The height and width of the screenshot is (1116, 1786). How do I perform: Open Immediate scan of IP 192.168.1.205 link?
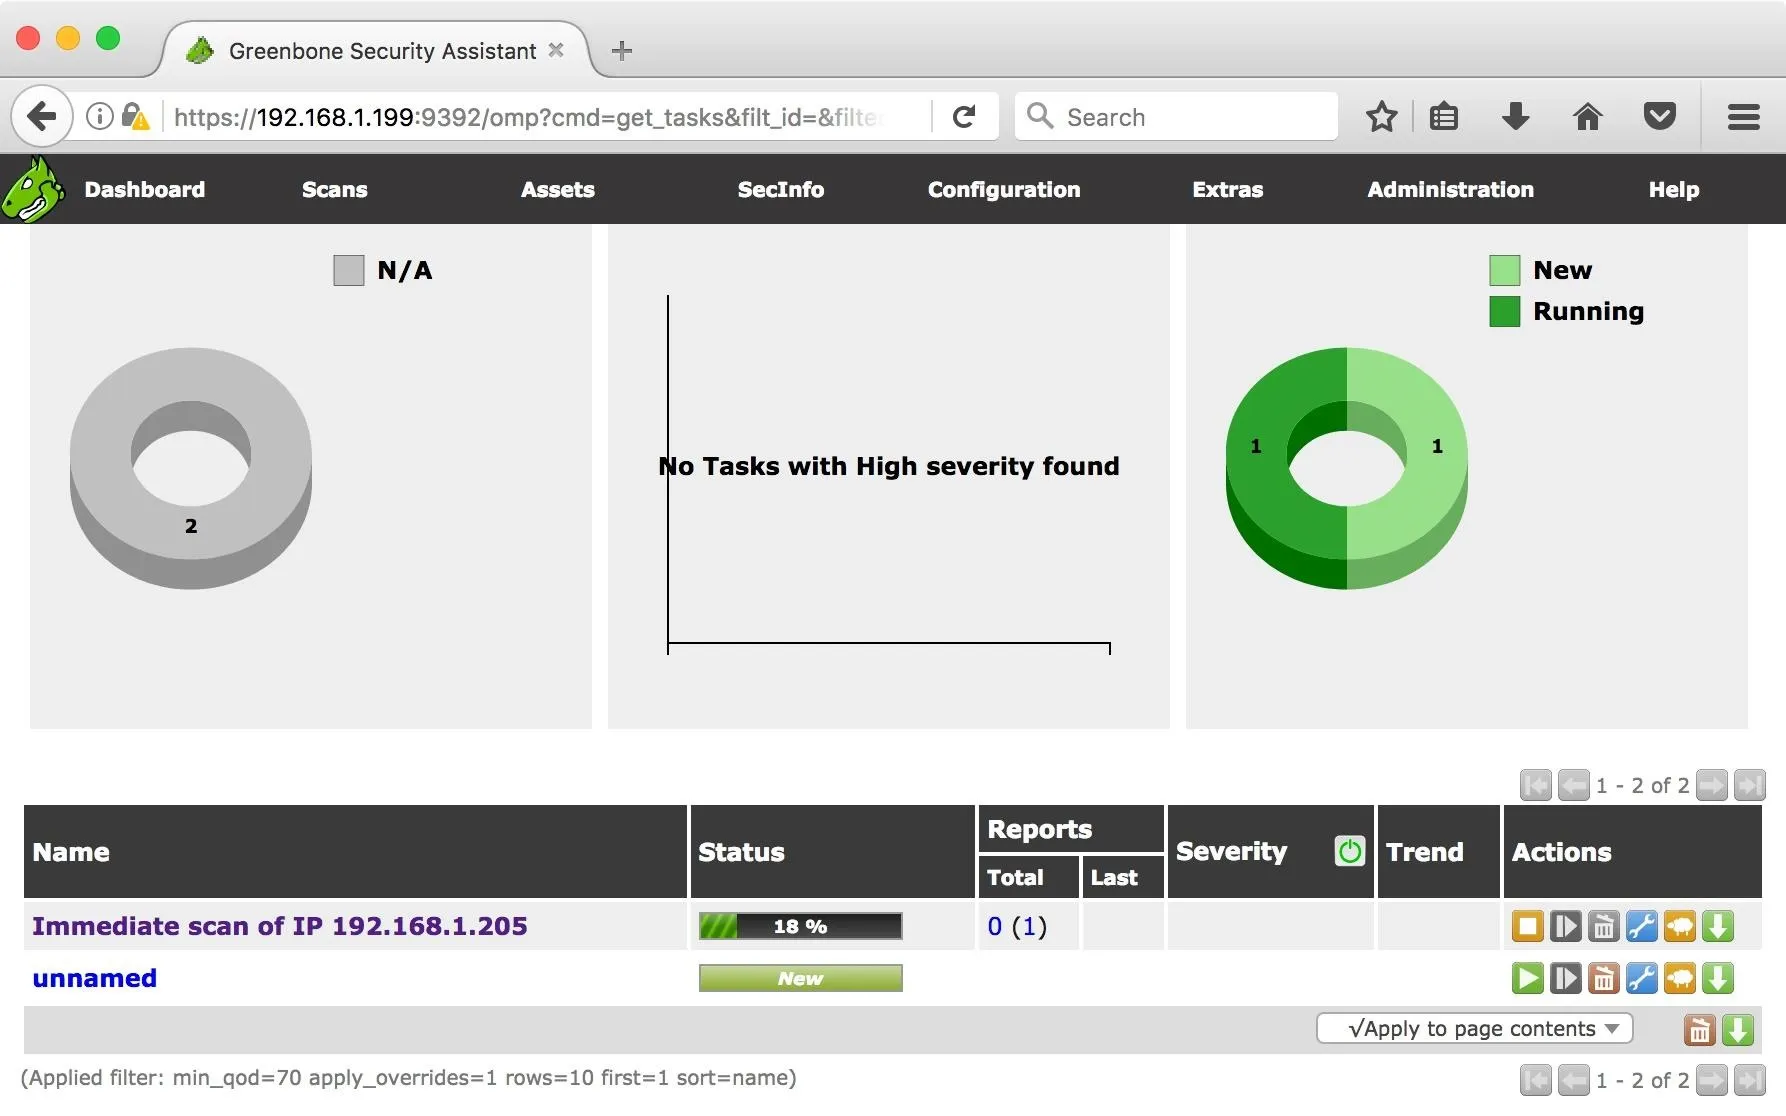coord(279,926)
